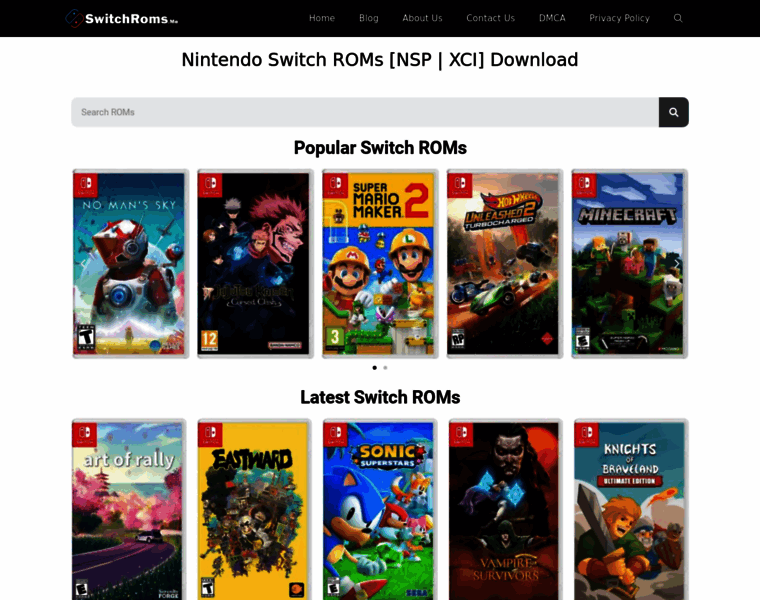Click the Sonic Superstars game cover
Viewport: 760px width, 600px height.
tap(380, 510)
